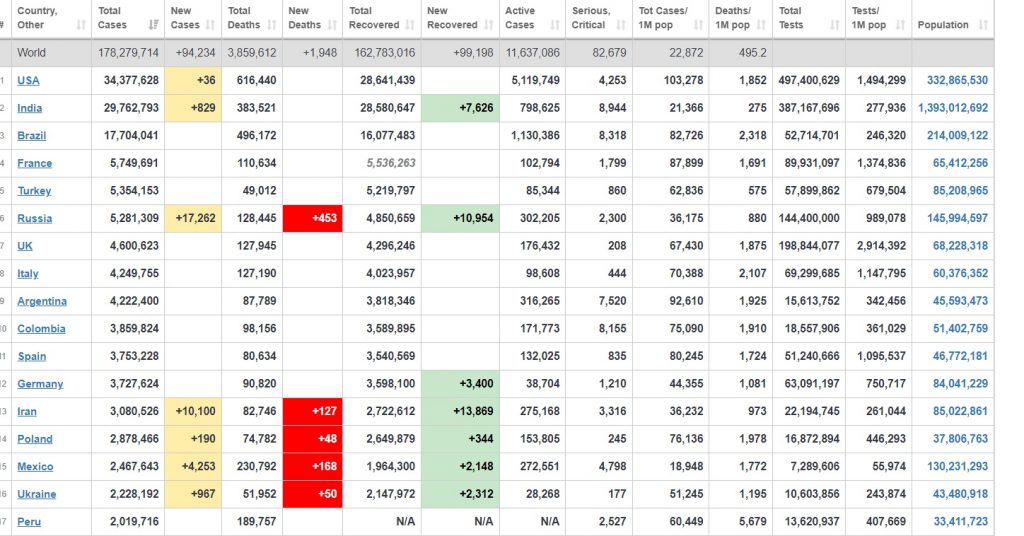Image resolution: width=1024 pixels, height=536 pixels.
Task: Follow the Brazil link
Action: click(x=31, y=136)
